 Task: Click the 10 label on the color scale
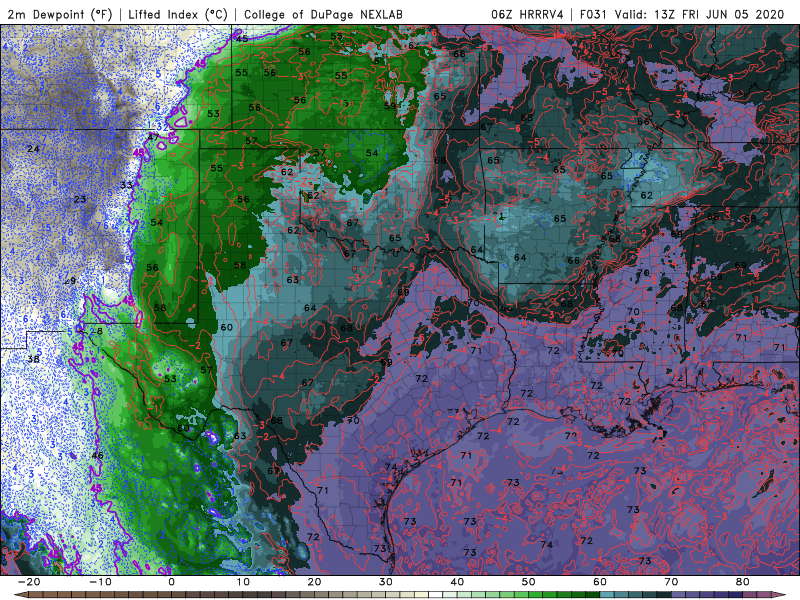243,582
